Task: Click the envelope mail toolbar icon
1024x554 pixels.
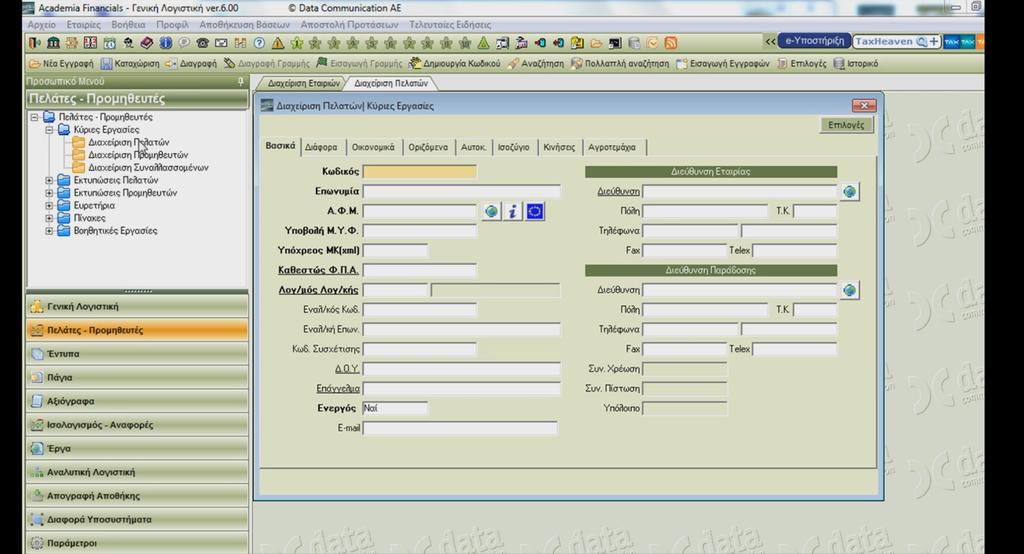Action: [x=221, y=43]
